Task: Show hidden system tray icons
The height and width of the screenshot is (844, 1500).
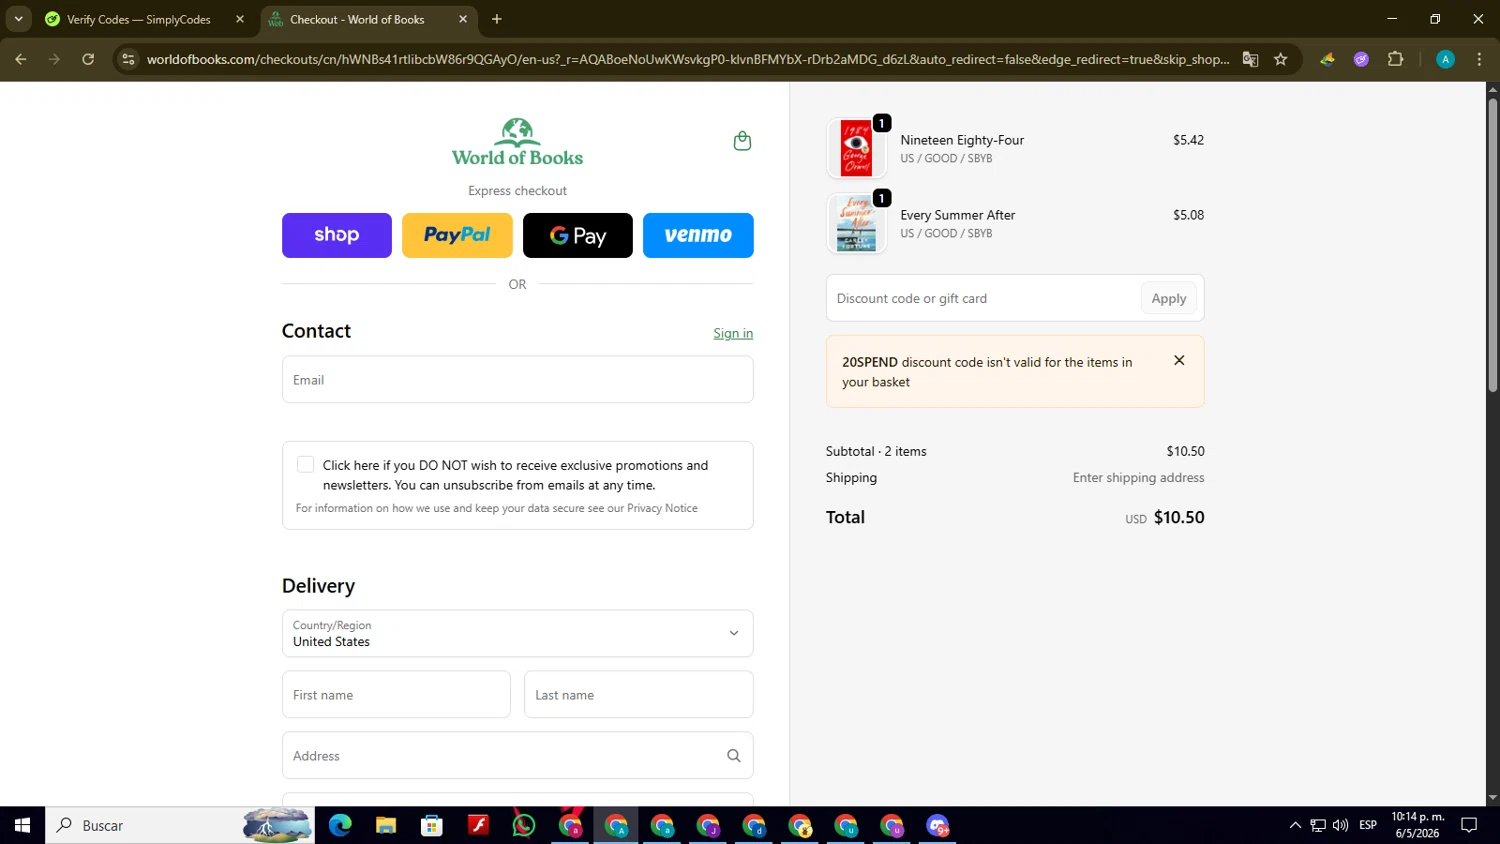Action: tap(1295, 825)
